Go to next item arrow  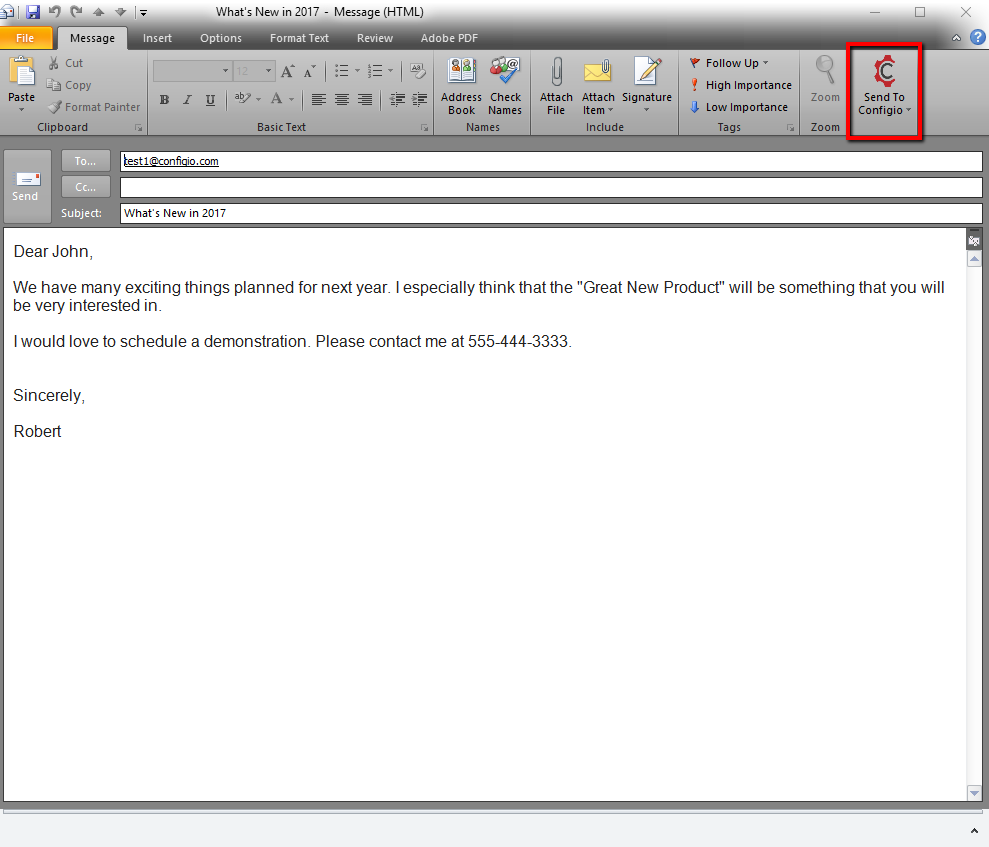pos(120,12)
